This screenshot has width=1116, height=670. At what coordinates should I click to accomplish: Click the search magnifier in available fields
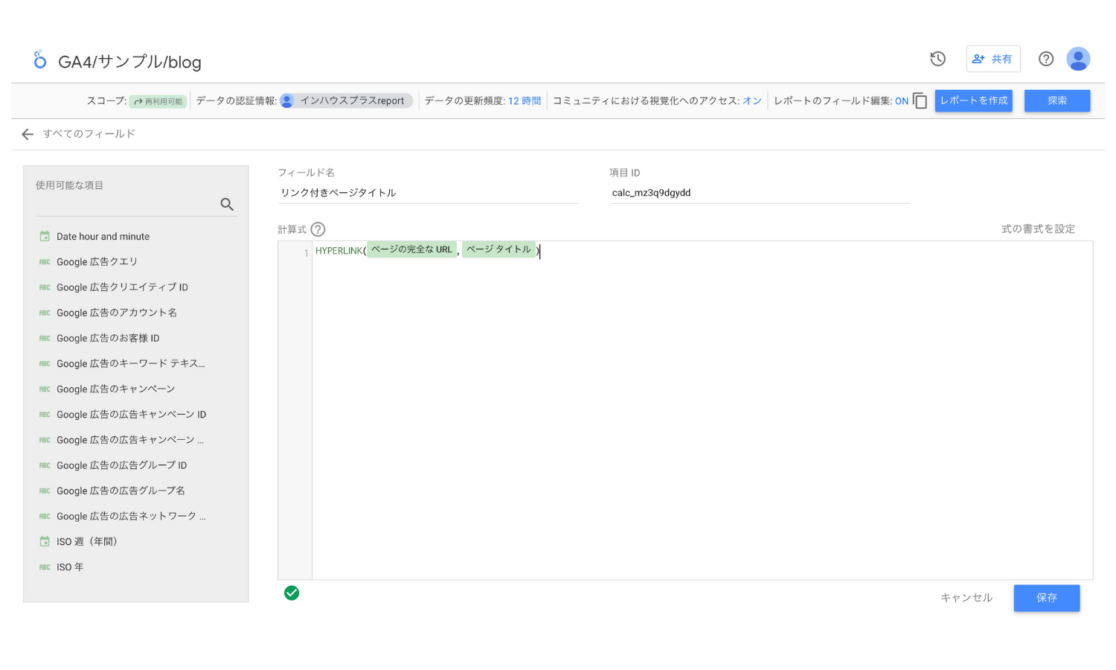point(227,204)
